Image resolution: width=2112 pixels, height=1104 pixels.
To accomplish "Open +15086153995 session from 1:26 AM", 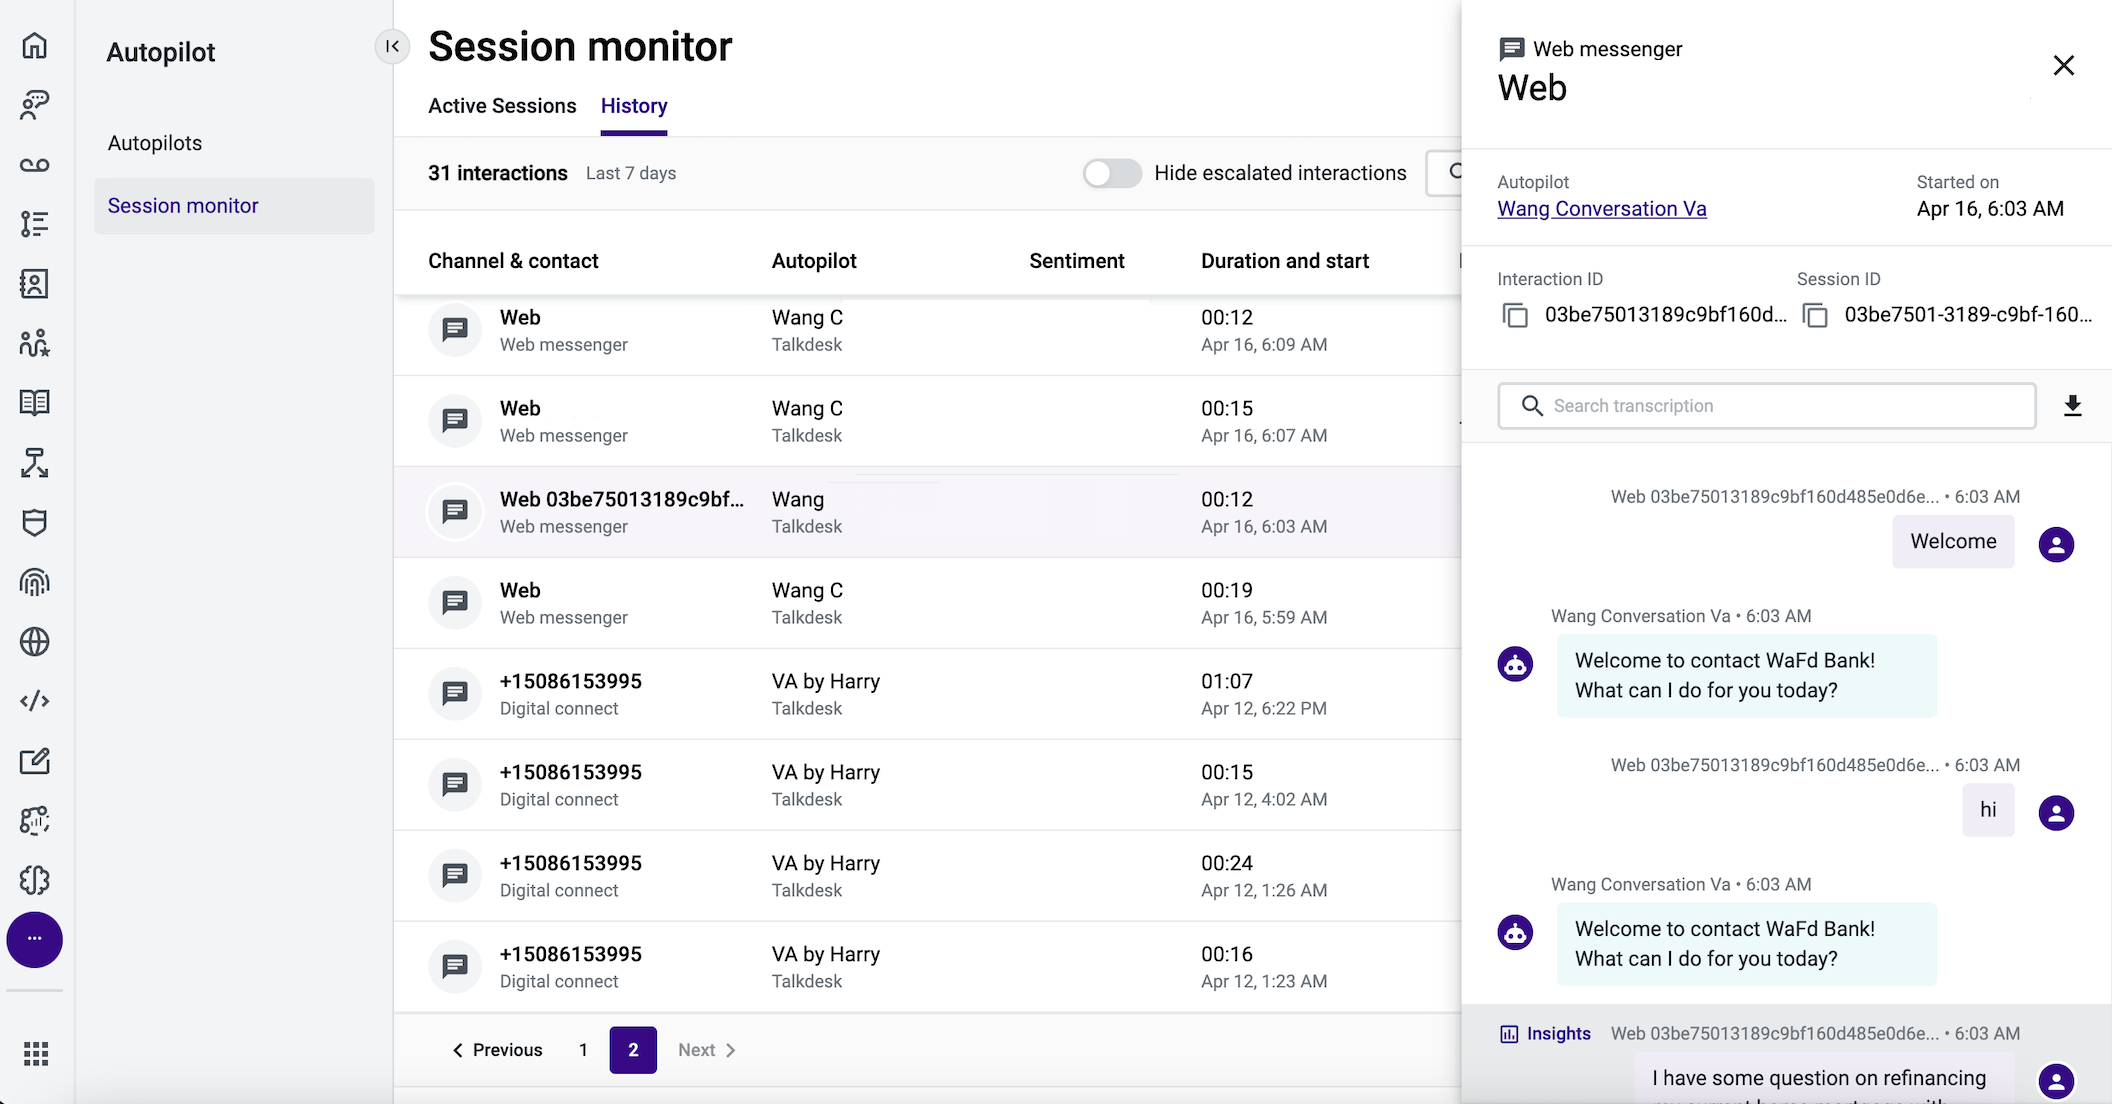I will click(x=927, y=877).
